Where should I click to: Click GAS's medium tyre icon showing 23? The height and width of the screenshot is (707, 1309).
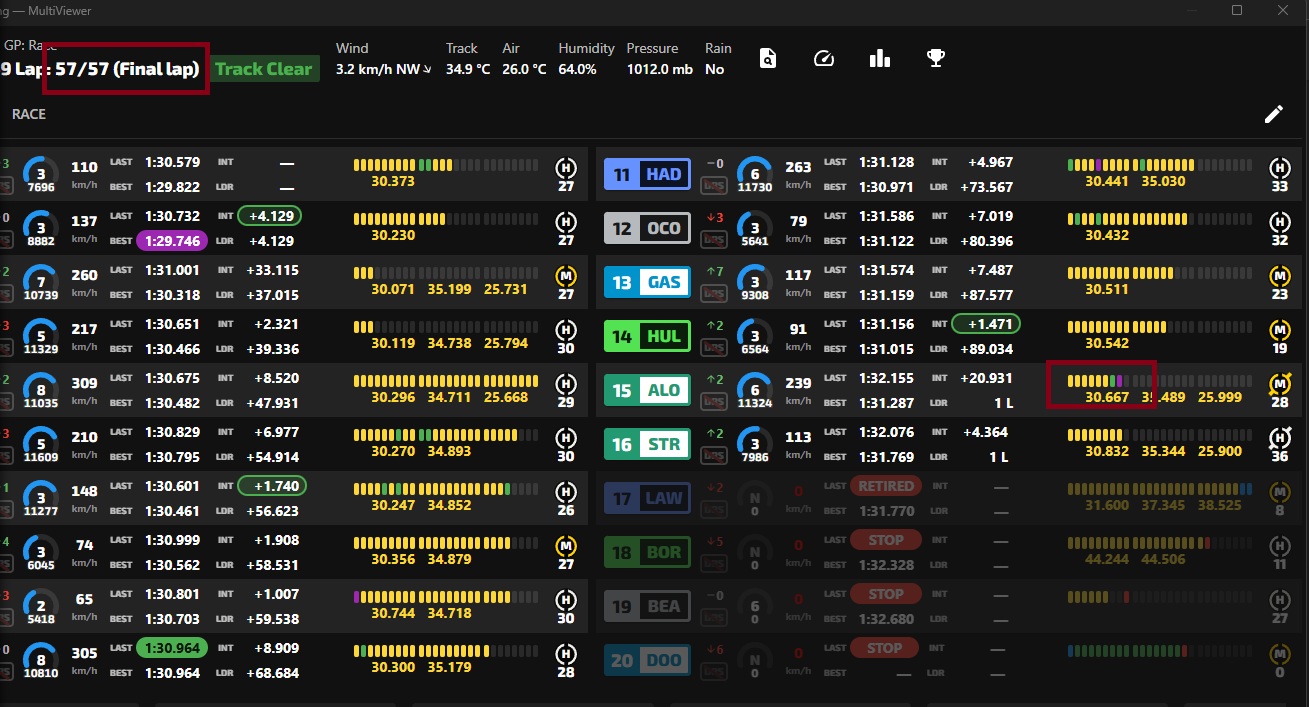point(1280,276)
